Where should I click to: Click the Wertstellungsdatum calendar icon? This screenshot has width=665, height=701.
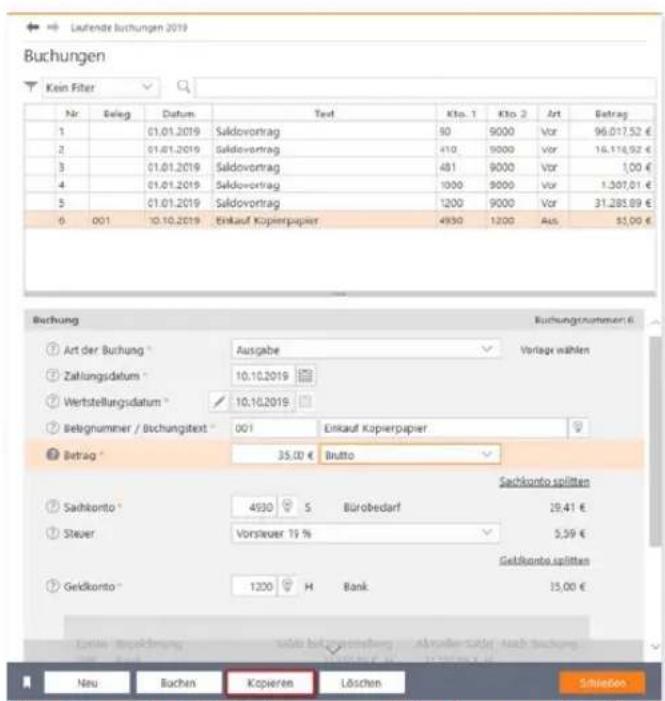(x=305, y=401)
